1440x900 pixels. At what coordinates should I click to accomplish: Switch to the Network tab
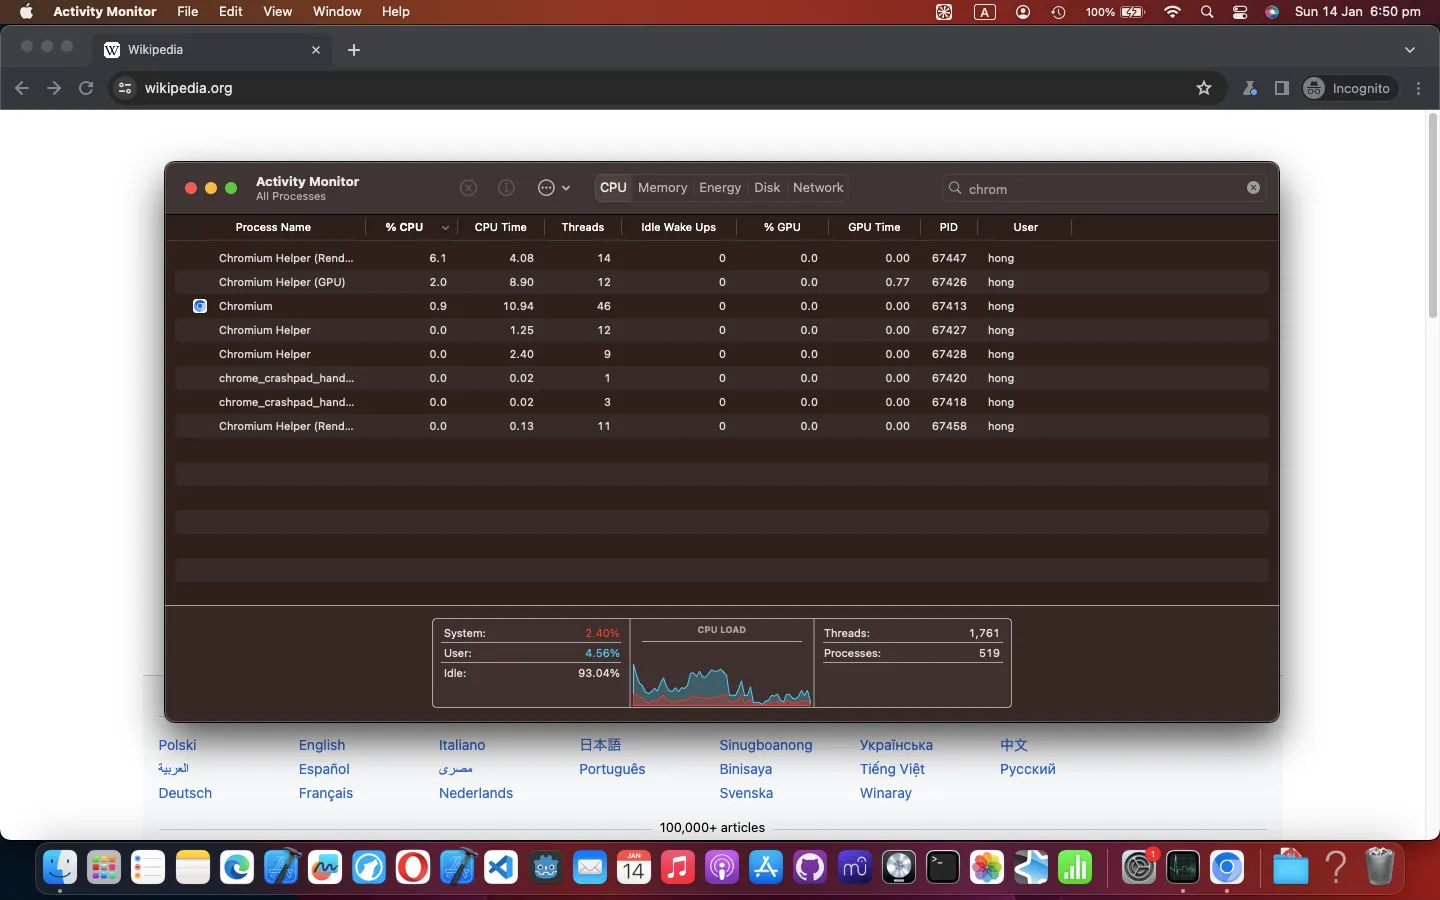(818, 188)
